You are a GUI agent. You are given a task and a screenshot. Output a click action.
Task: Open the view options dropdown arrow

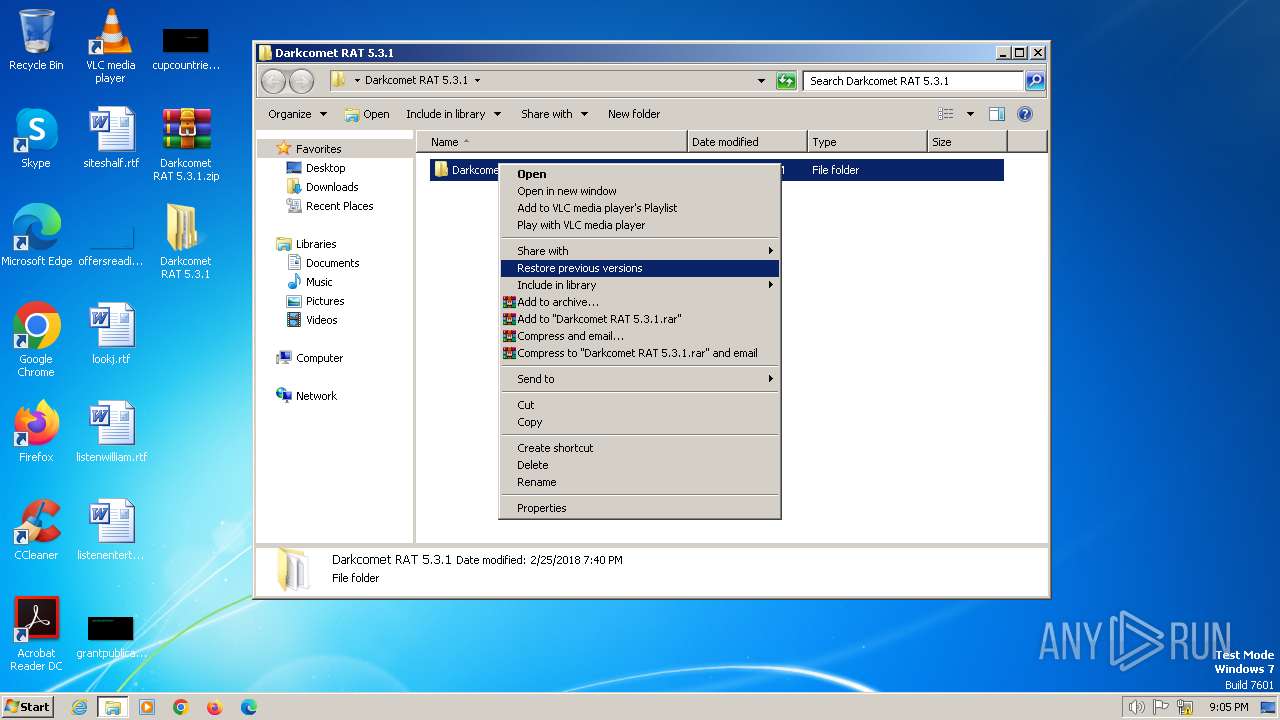point(970,114)
